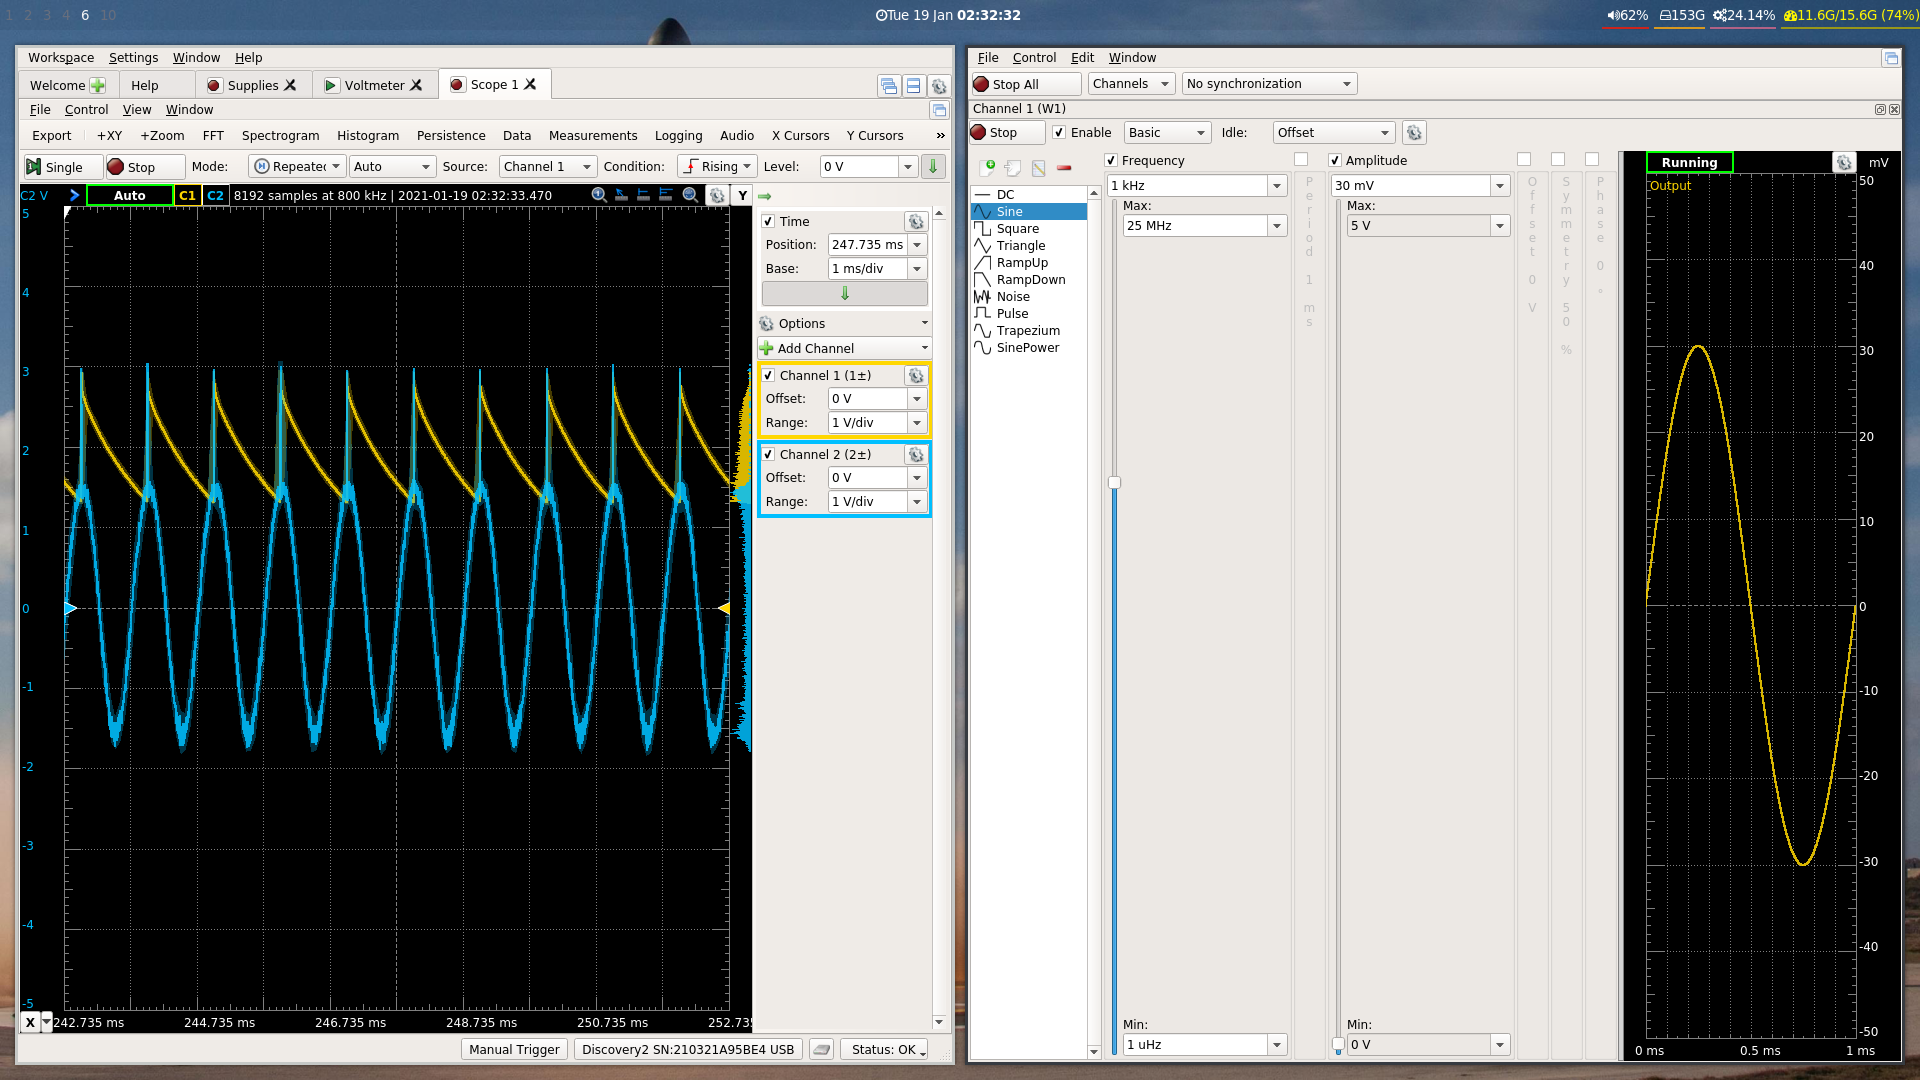Click the zoom-fit magnifier on the scope plot
This screenshot has width=1920, height=1080.
pyautogui.click(x=689, y=196)
